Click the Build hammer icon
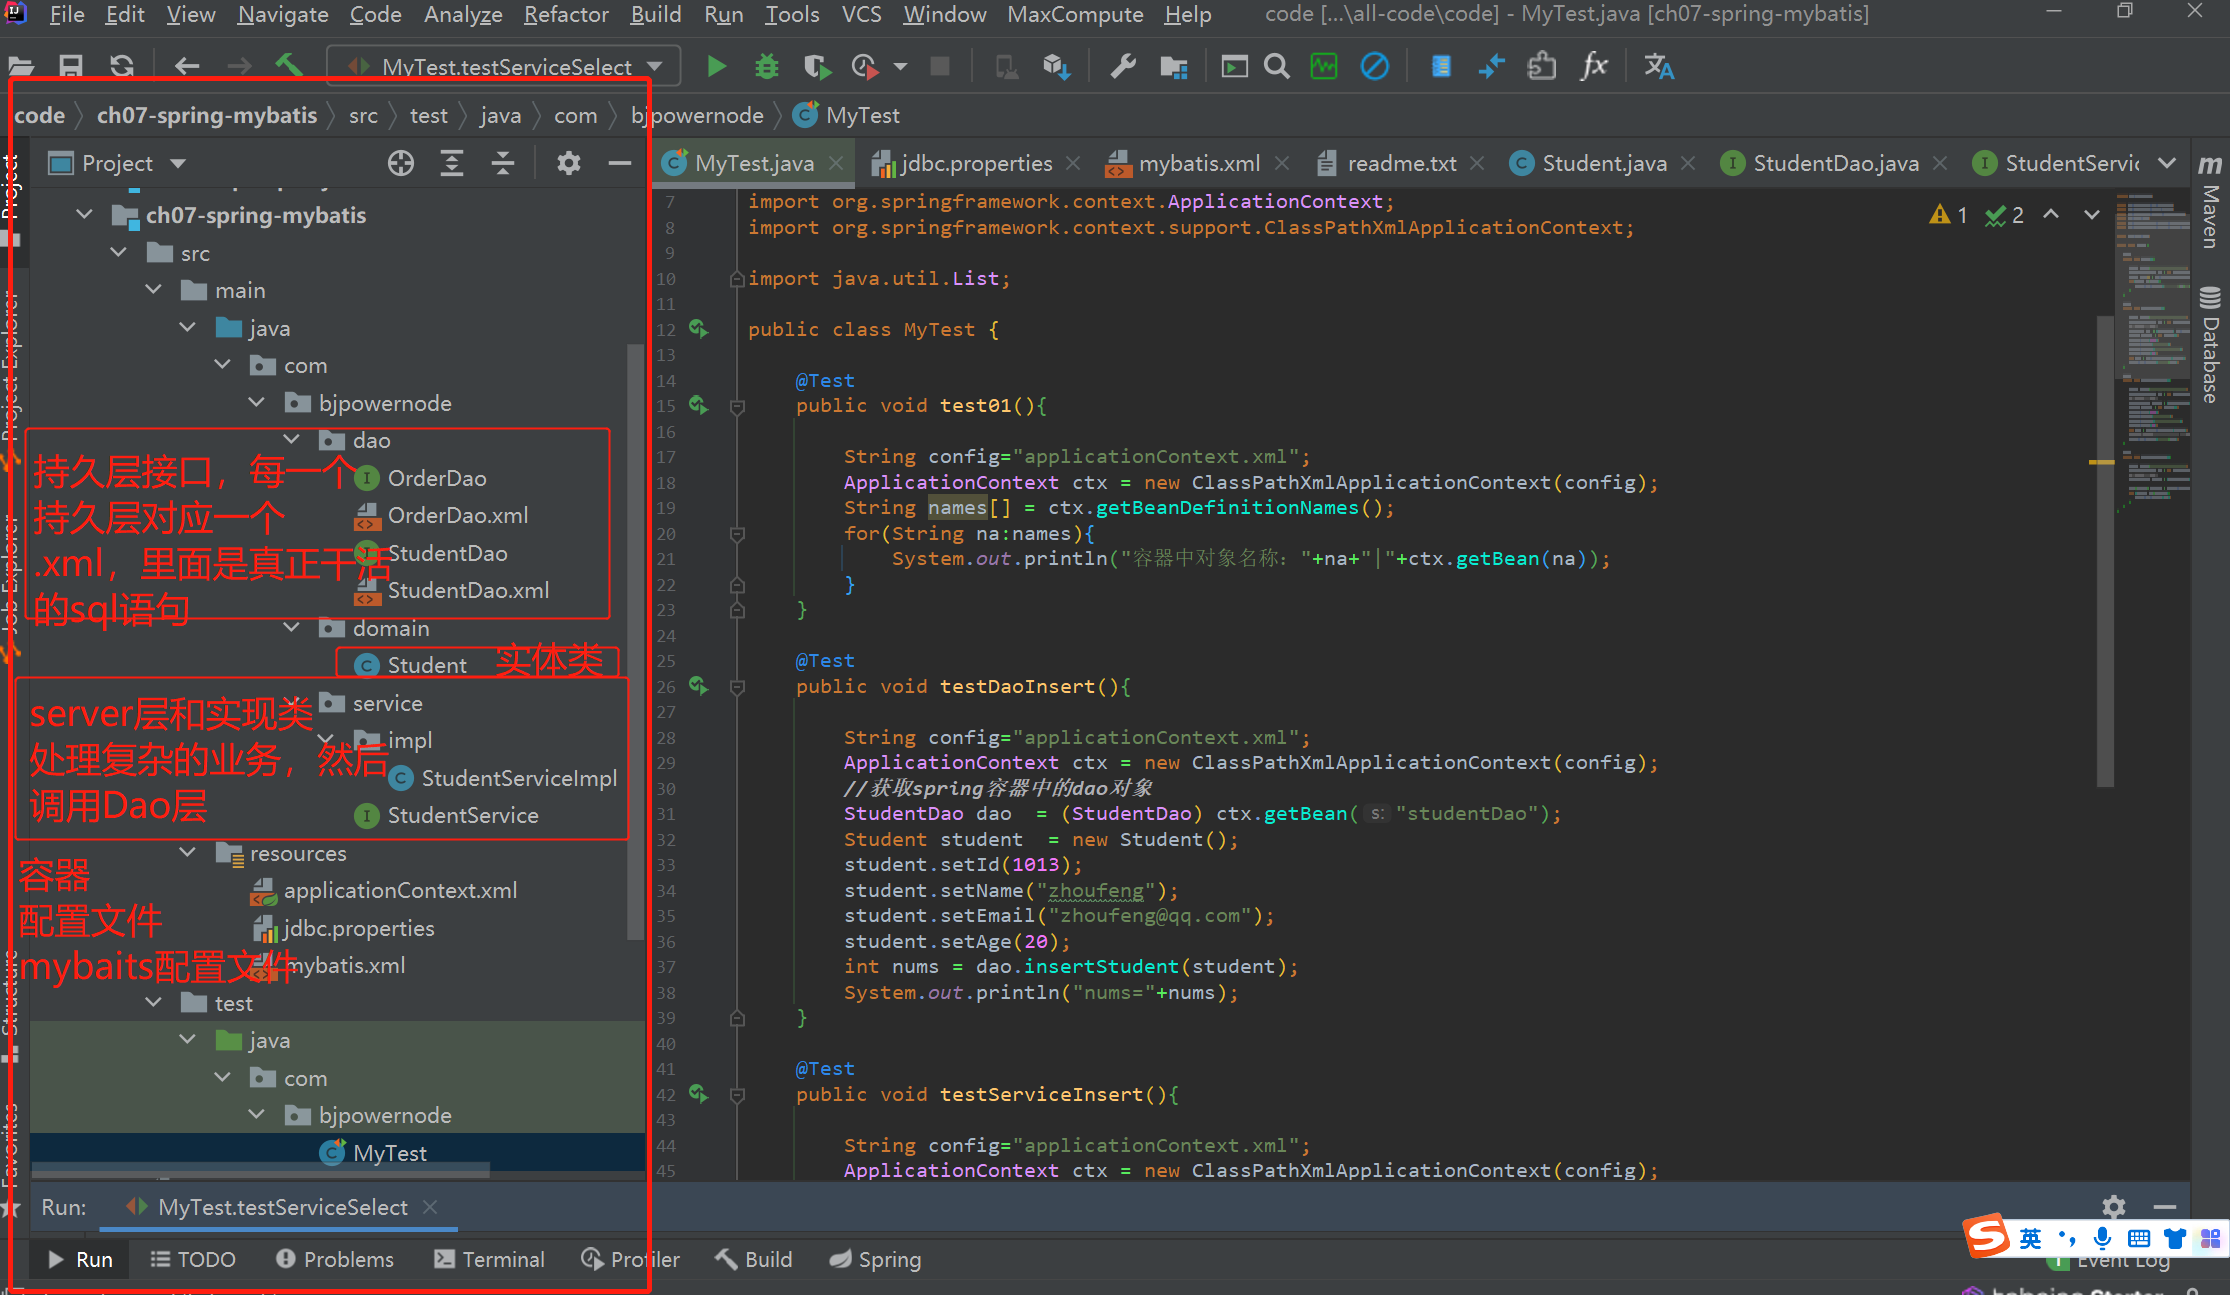Viewport: 2230px width, 1295px height. [x=289, y=67]
